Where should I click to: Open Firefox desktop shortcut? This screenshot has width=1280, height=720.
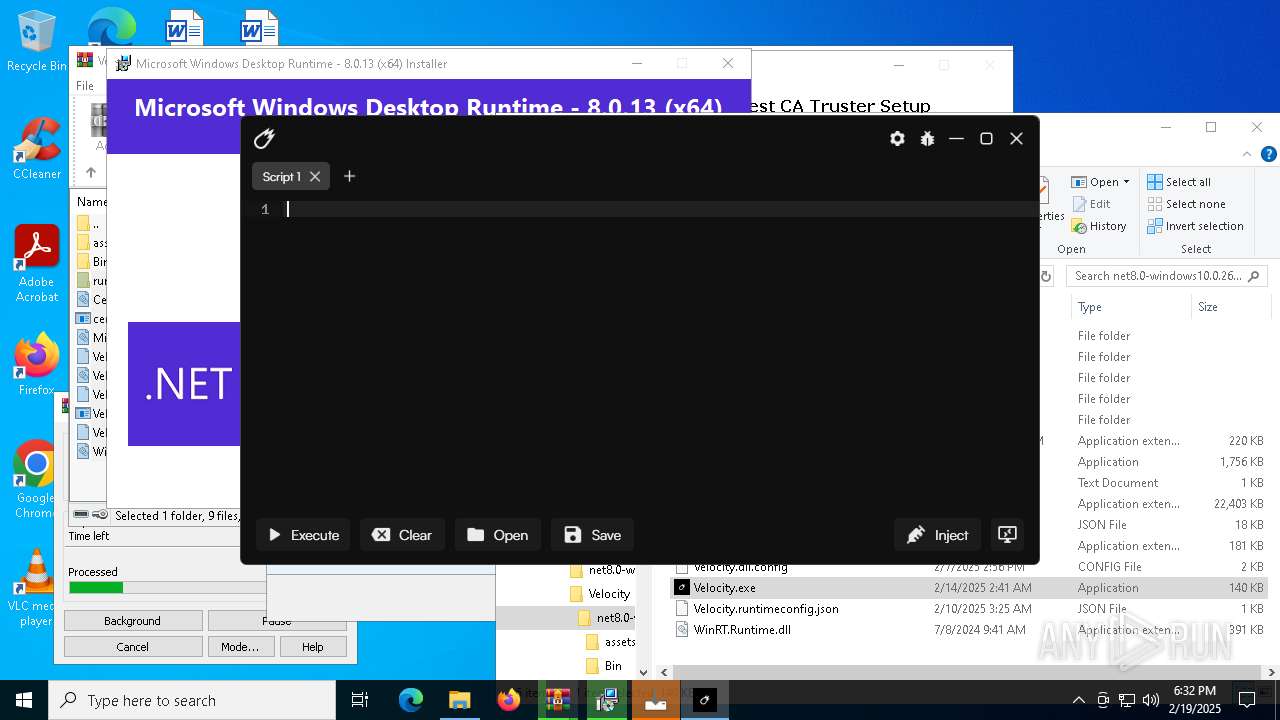[37, 365]
